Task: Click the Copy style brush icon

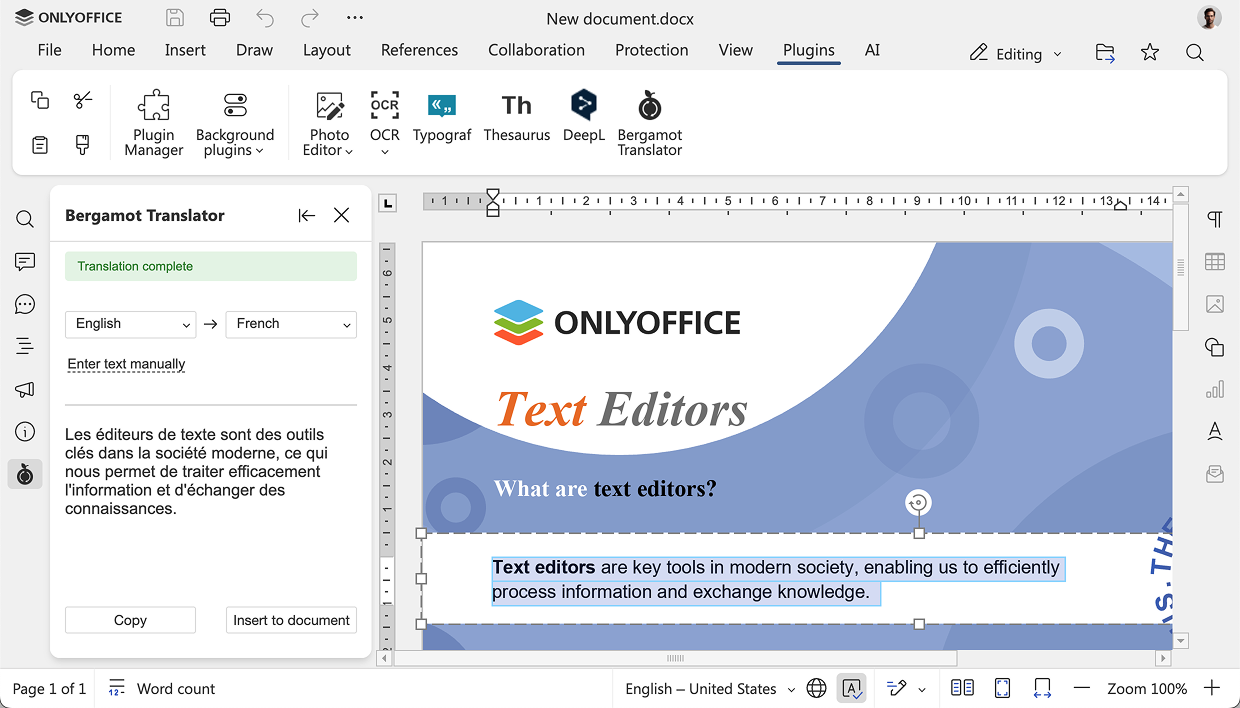Action: coord(83,145)
